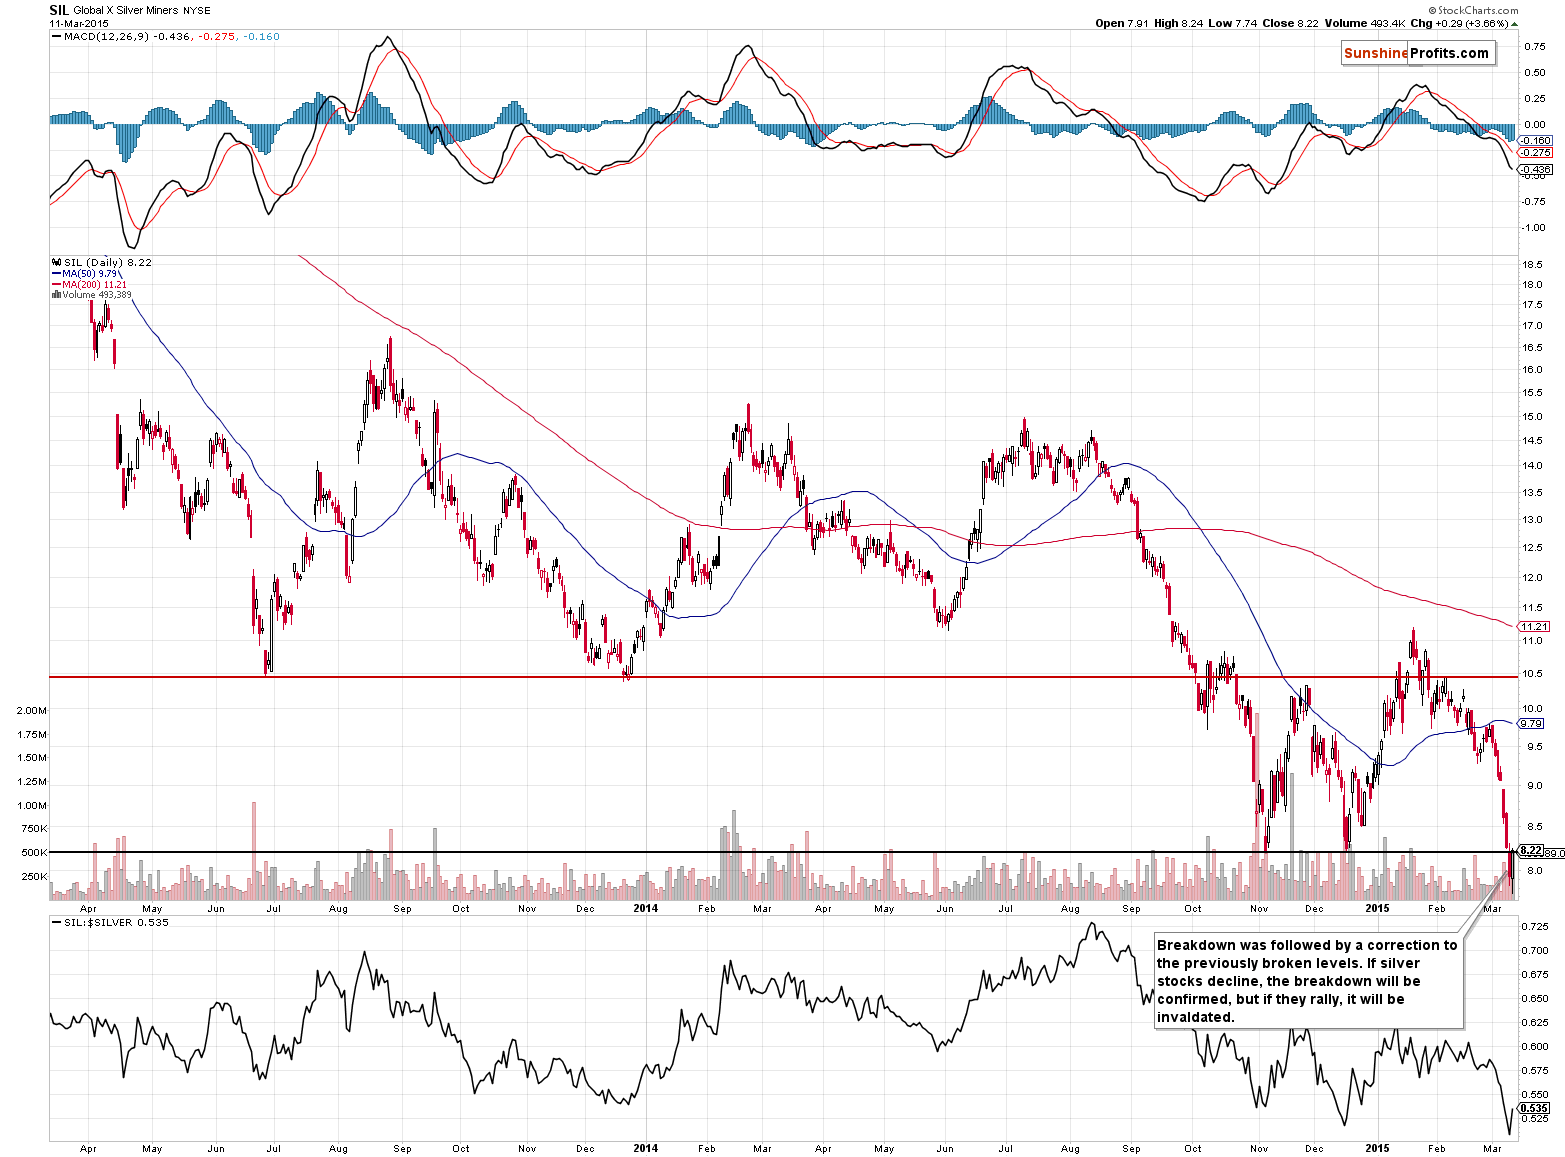
Task: Click the 15.0 price axis label
Action: coord(1532,417)
